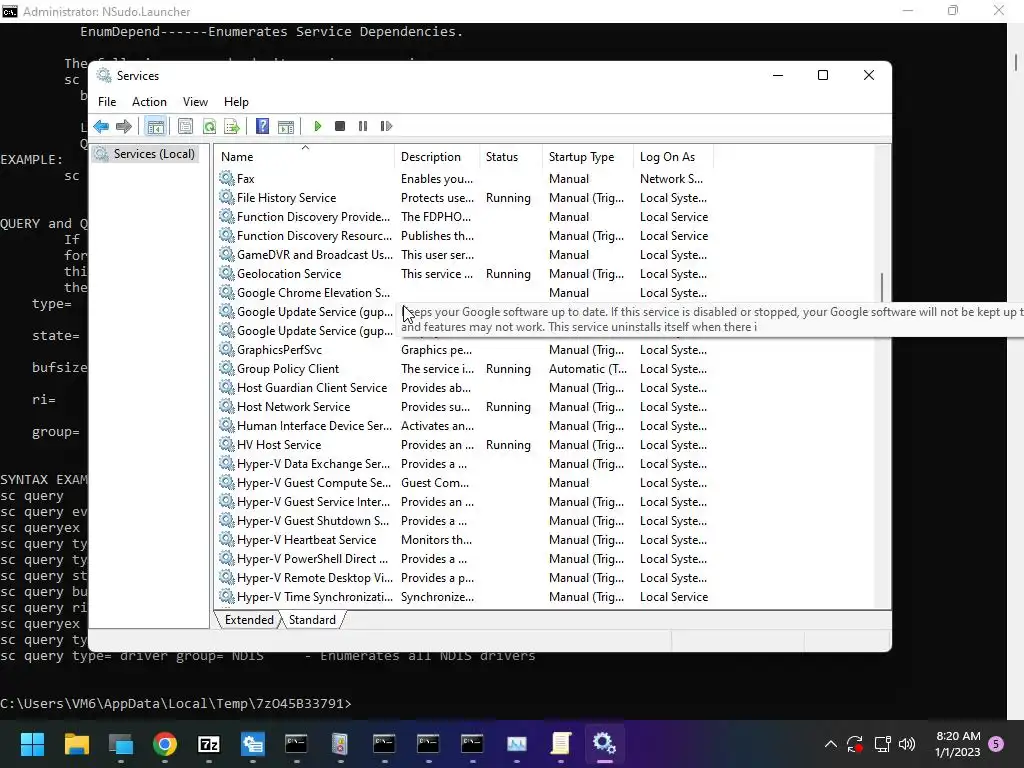This screenshot has height=768, width=1024.
Task: Select Google Chrome Elevation Service row
Action: coord(465,293)
